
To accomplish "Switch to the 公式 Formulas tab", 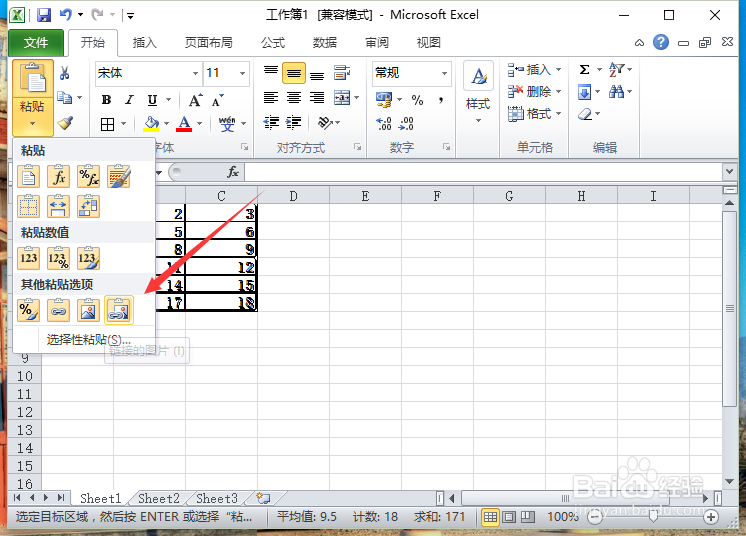I will pyautogui.click(x=273, y=43).
